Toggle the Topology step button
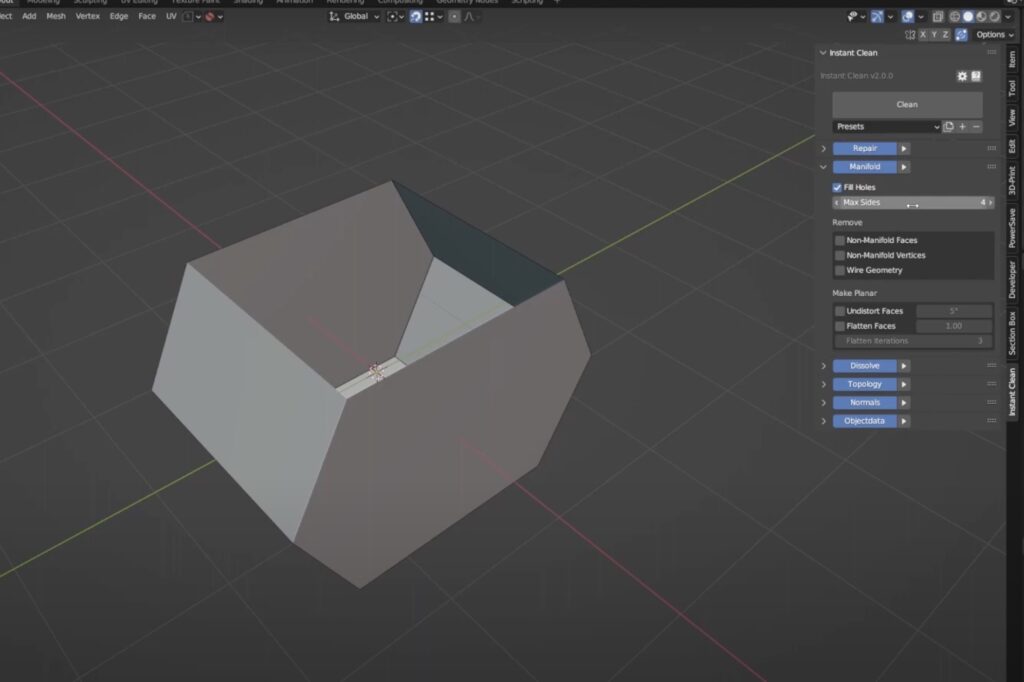Image resolution: width=1024 pixels, height=682 pixels. pos(865,384)
